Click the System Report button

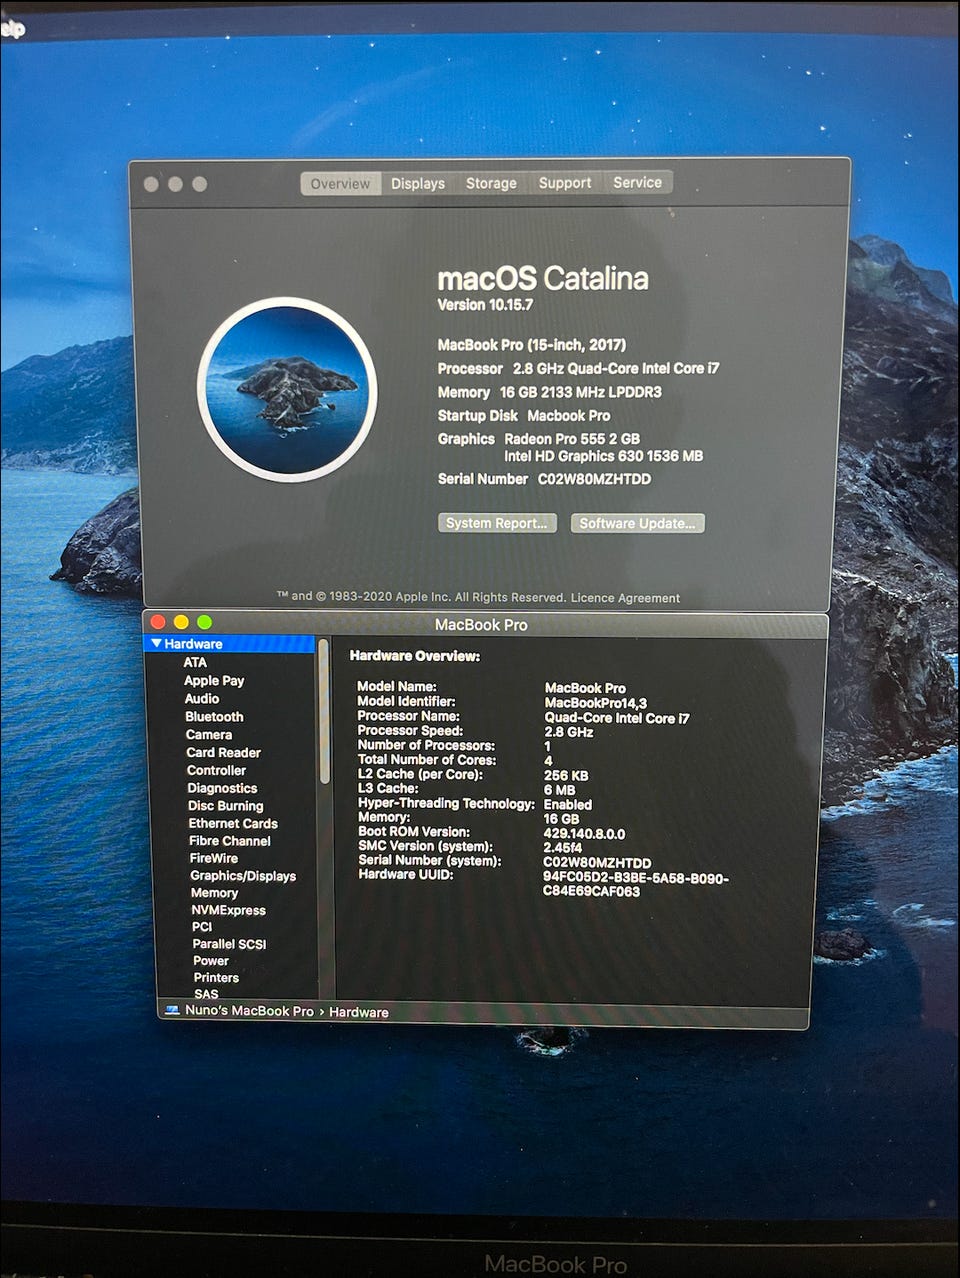497,523
